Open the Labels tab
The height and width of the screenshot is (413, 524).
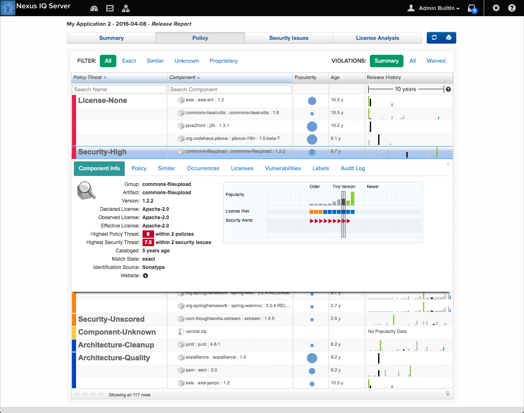tap(320, 168)
